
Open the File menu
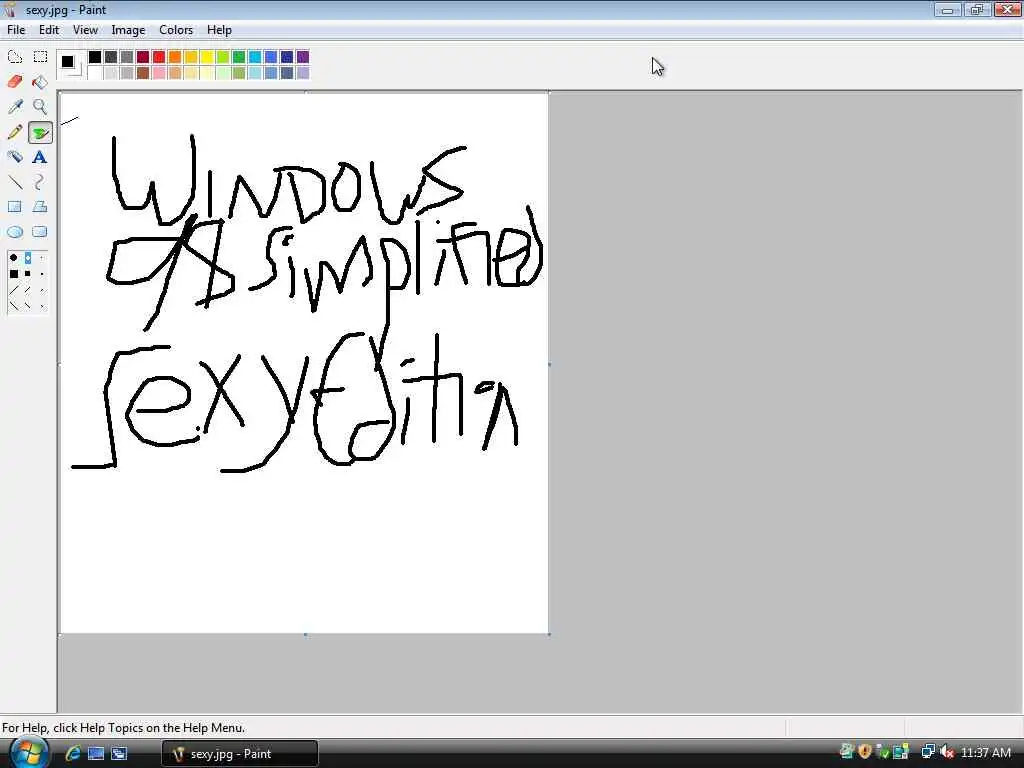click(x=16, y=30)
